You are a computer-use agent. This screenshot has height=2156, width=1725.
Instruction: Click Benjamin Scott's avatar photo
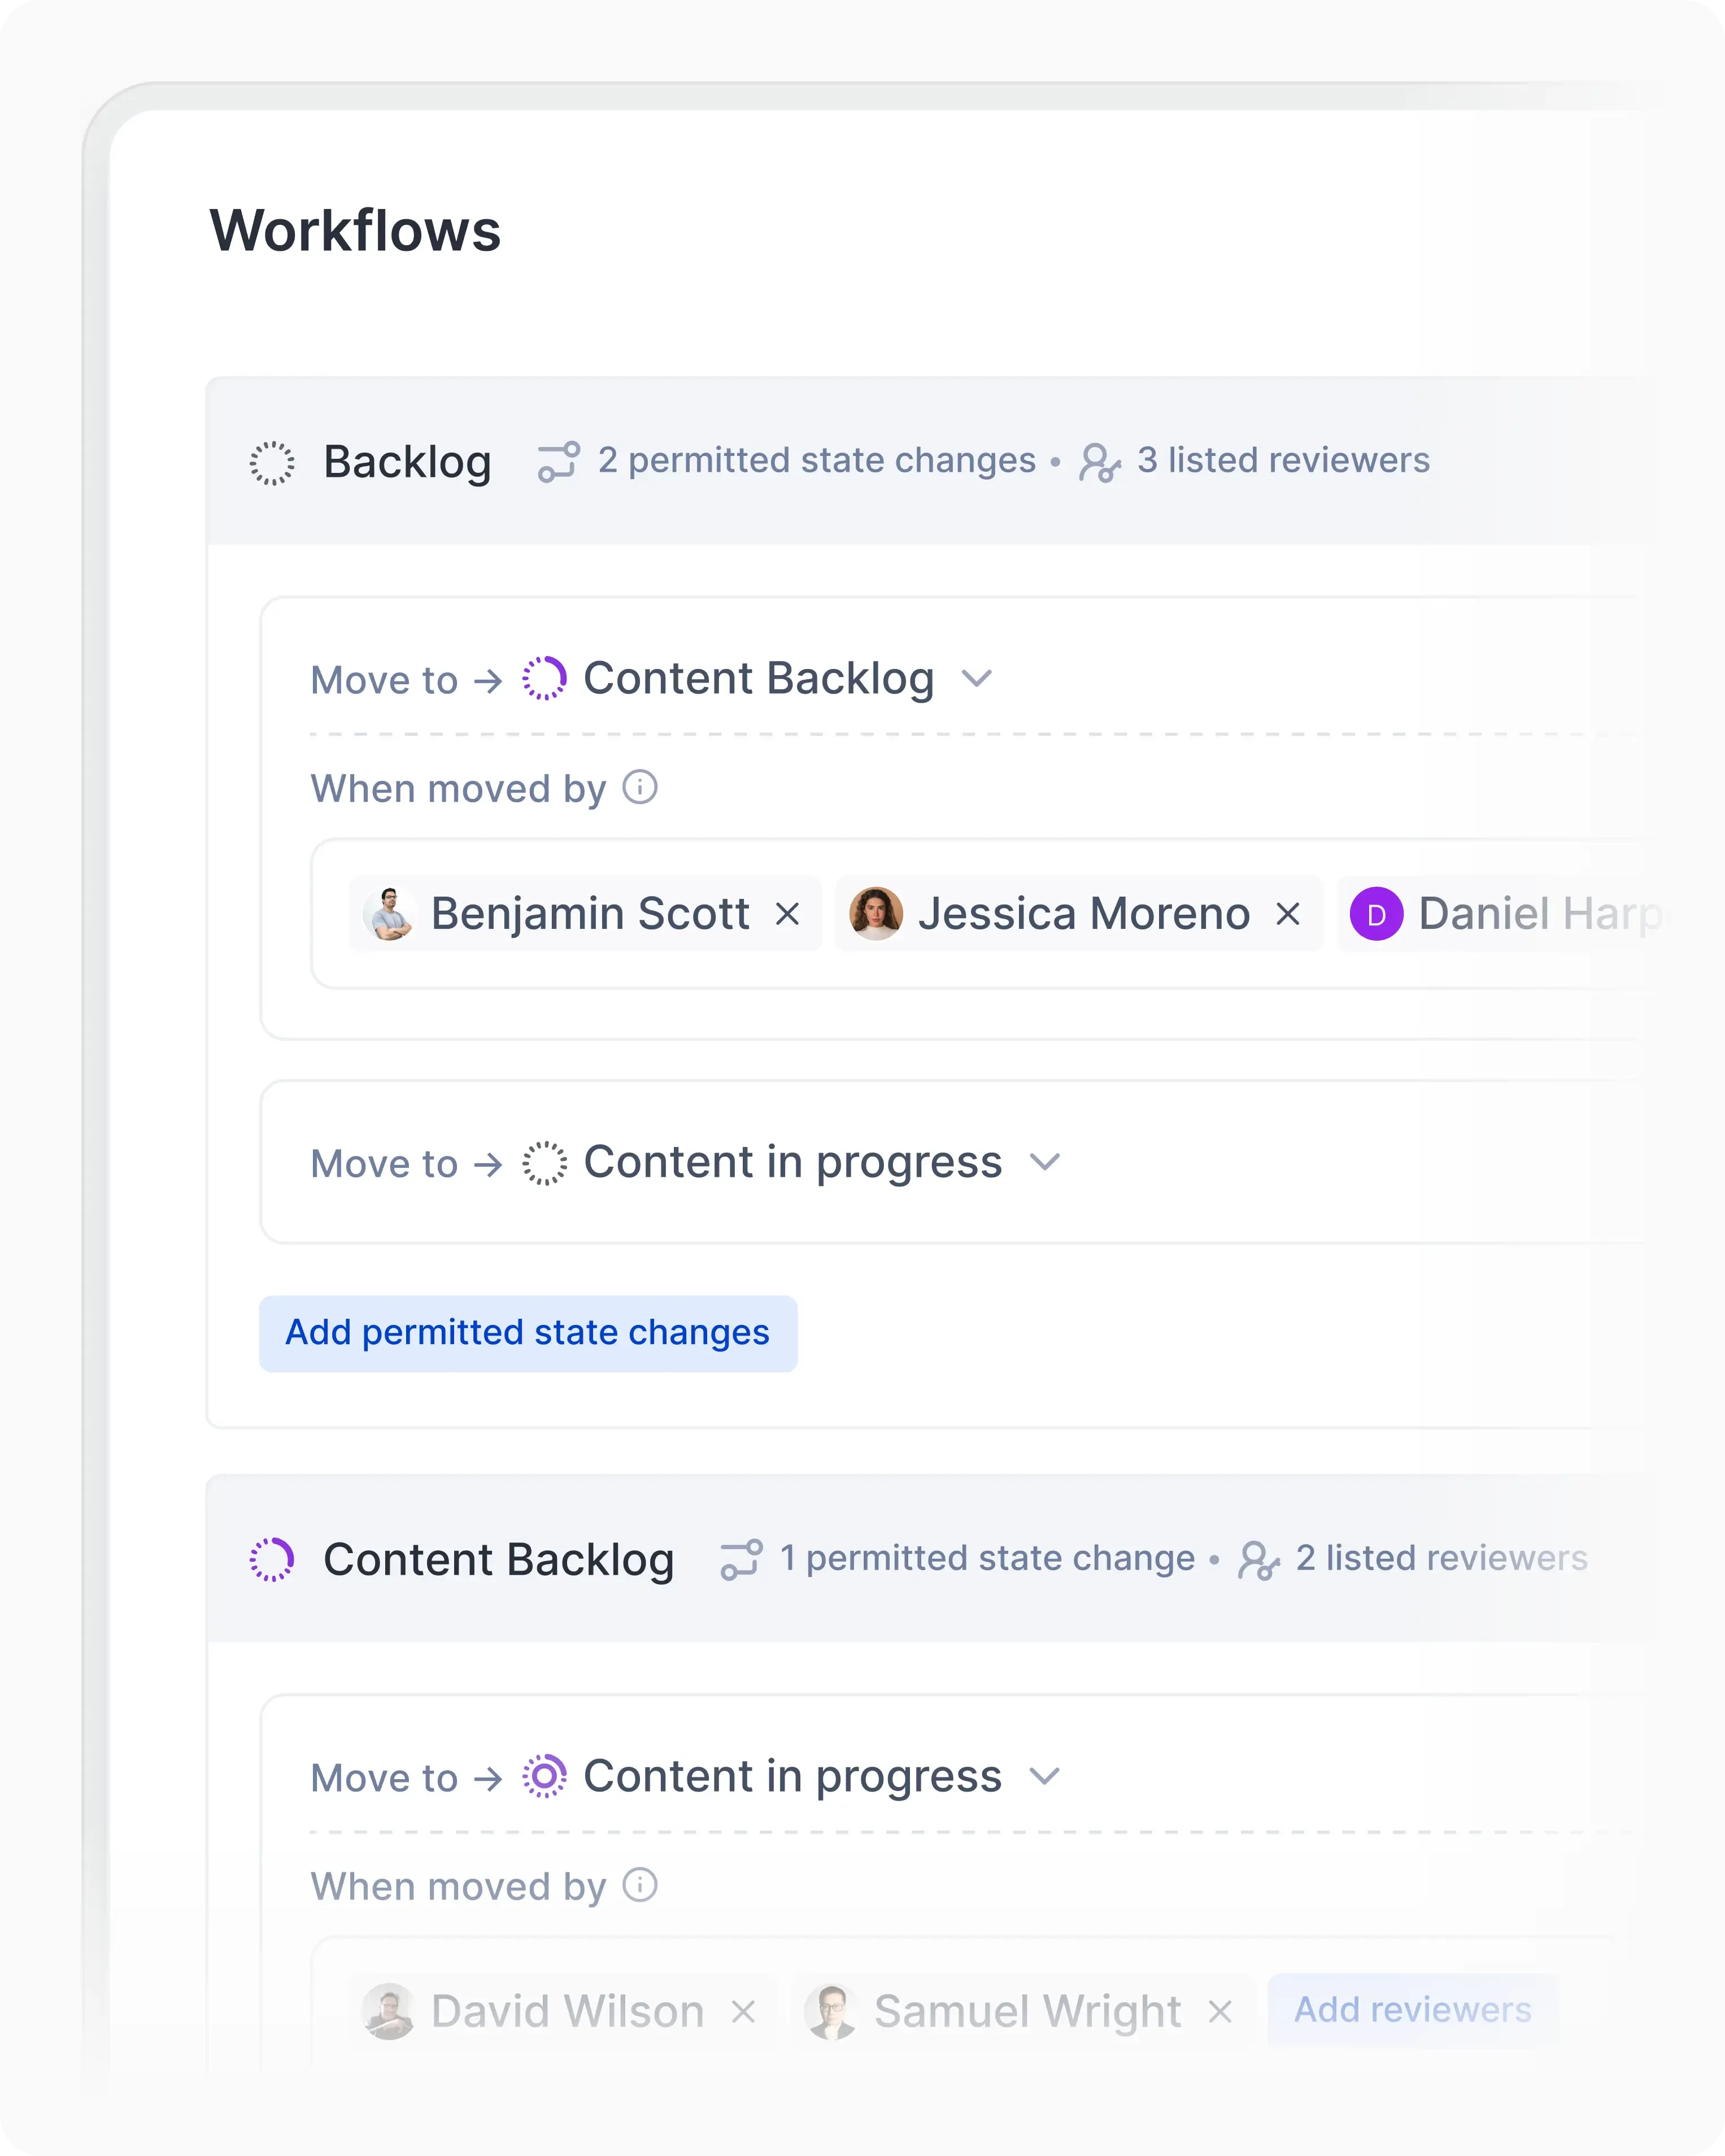pyautogui.click(x=392, y=913)
